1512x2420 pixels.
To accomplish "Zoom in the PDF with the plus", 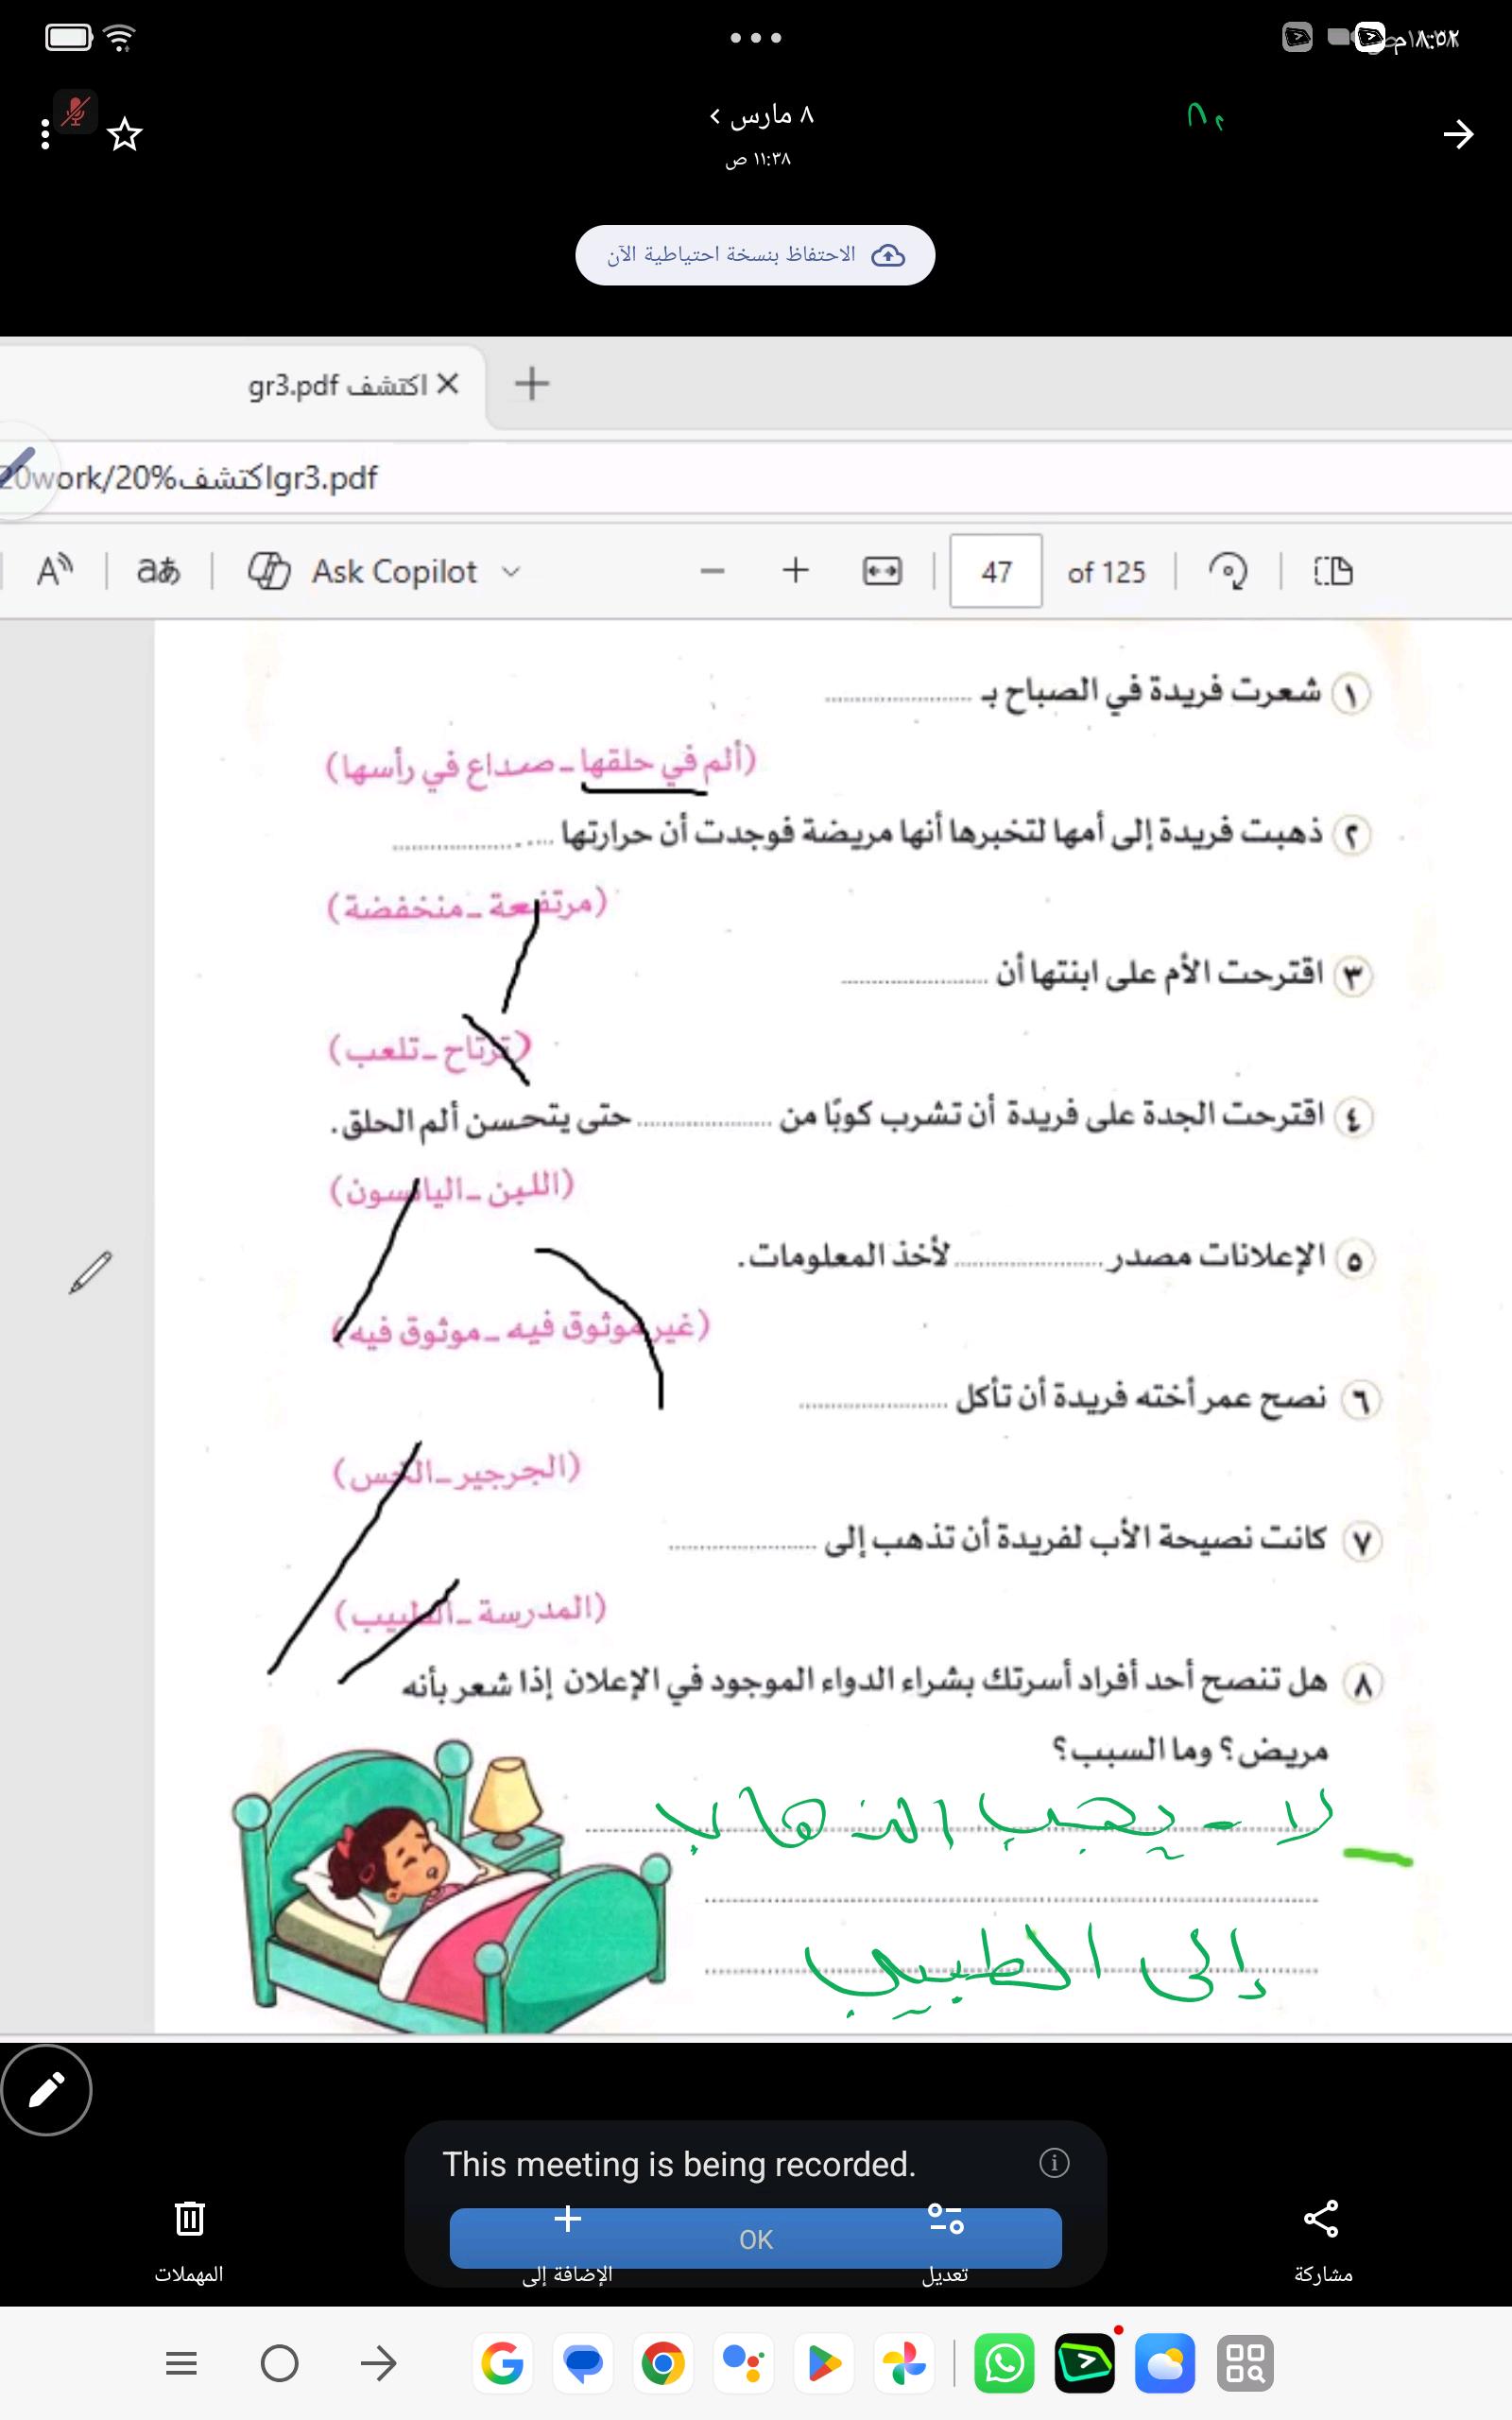I will click(795, 571).
